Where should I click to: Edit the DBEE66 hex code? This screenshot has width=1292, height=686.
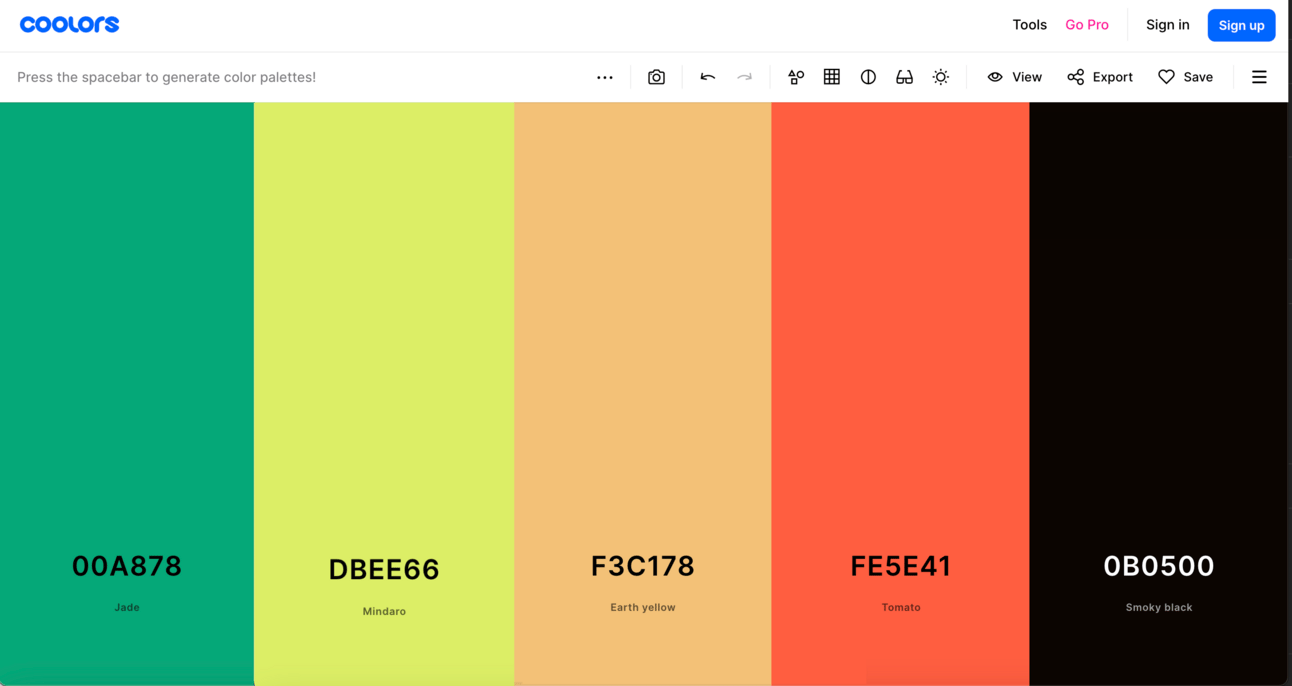point(384,570)
